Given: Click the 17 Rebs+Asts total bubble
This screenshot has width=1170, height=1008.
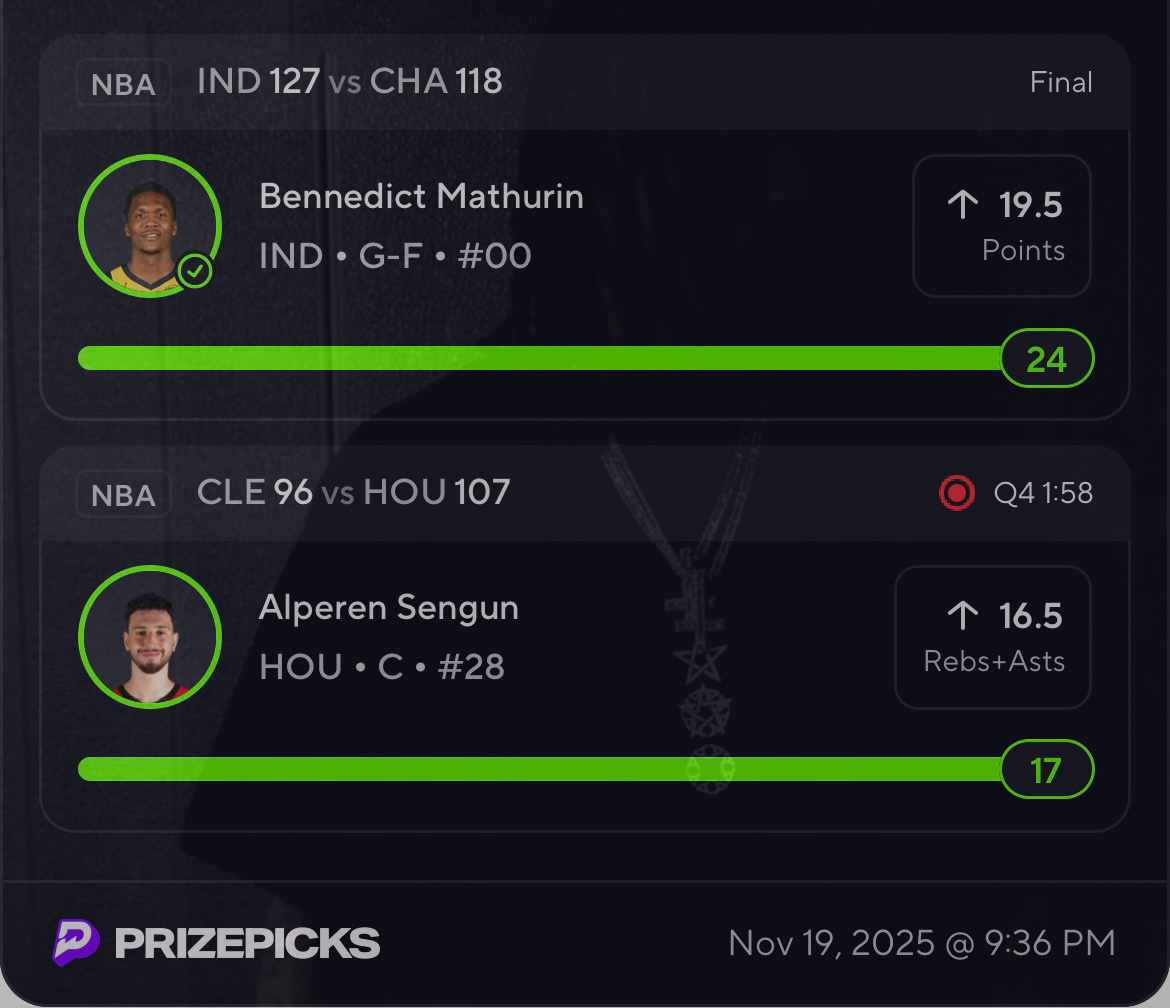Looking at the screenshot, I should pyautogui.click(x=1046, y=769).
